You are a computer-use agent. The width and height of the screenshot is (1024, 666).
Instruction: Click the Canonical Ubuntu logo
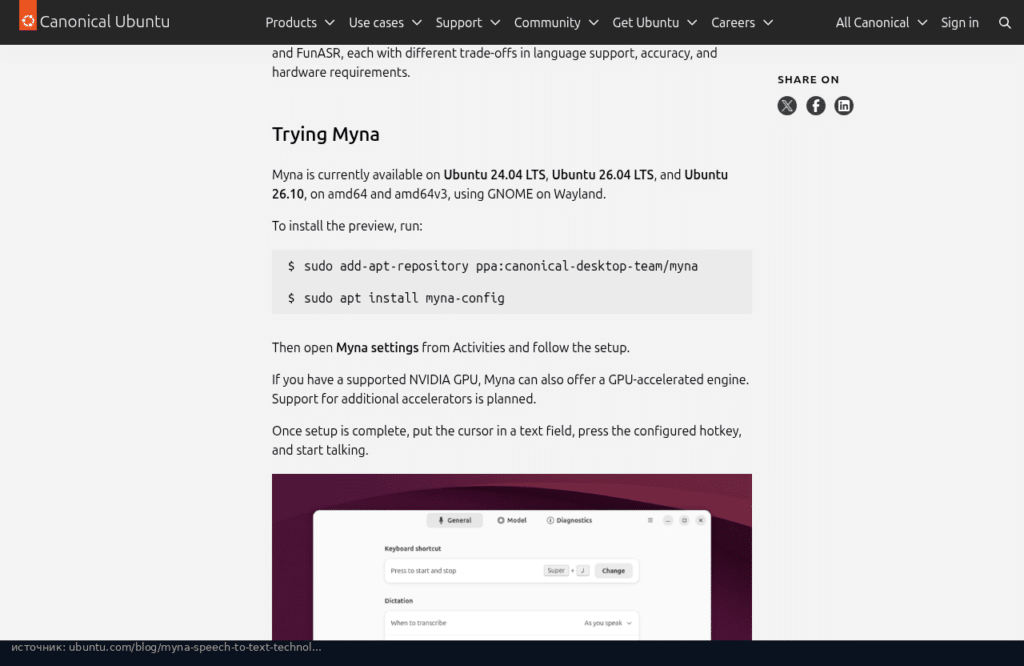(95, 21)
